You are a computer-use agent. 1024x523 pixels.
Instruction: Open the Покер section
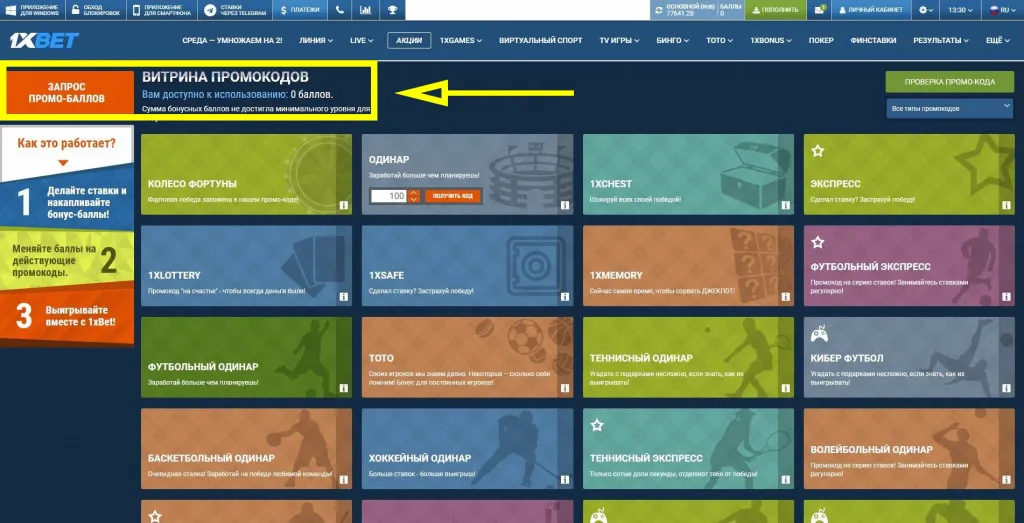[821, 40]
